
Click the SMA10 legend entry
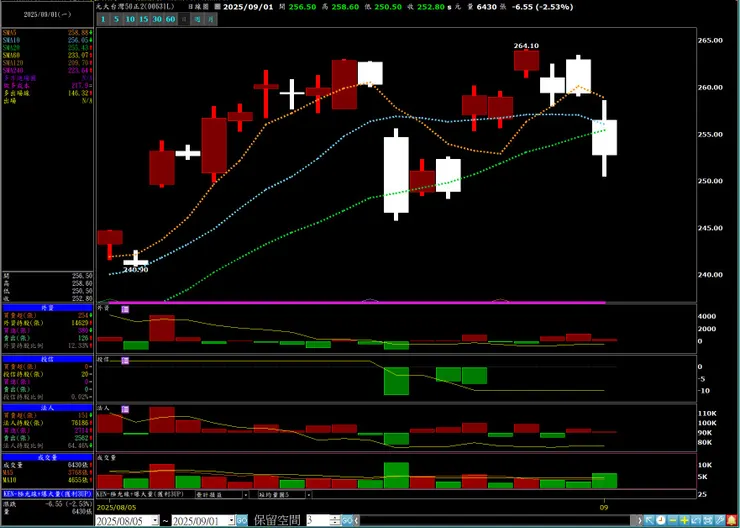pyautogui.click(x=47, y=40)
